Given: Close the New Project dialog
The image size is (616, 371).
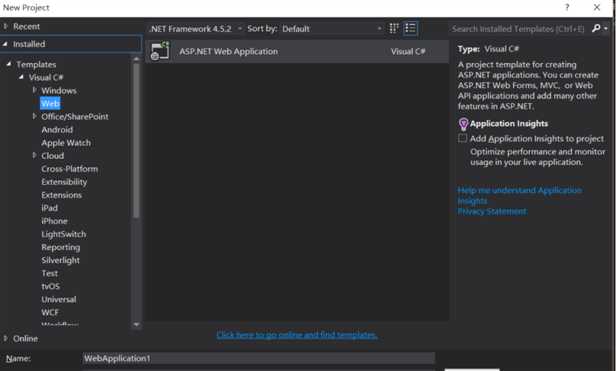Looking at the screenshot, I should click(597, 7).
